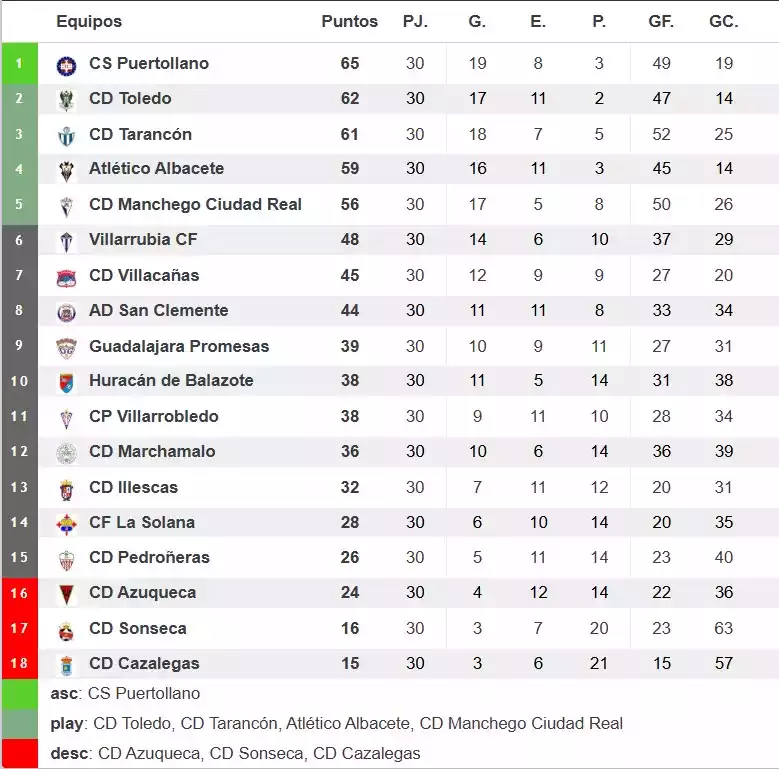Click the Atlético Albacete club badge

66,170
